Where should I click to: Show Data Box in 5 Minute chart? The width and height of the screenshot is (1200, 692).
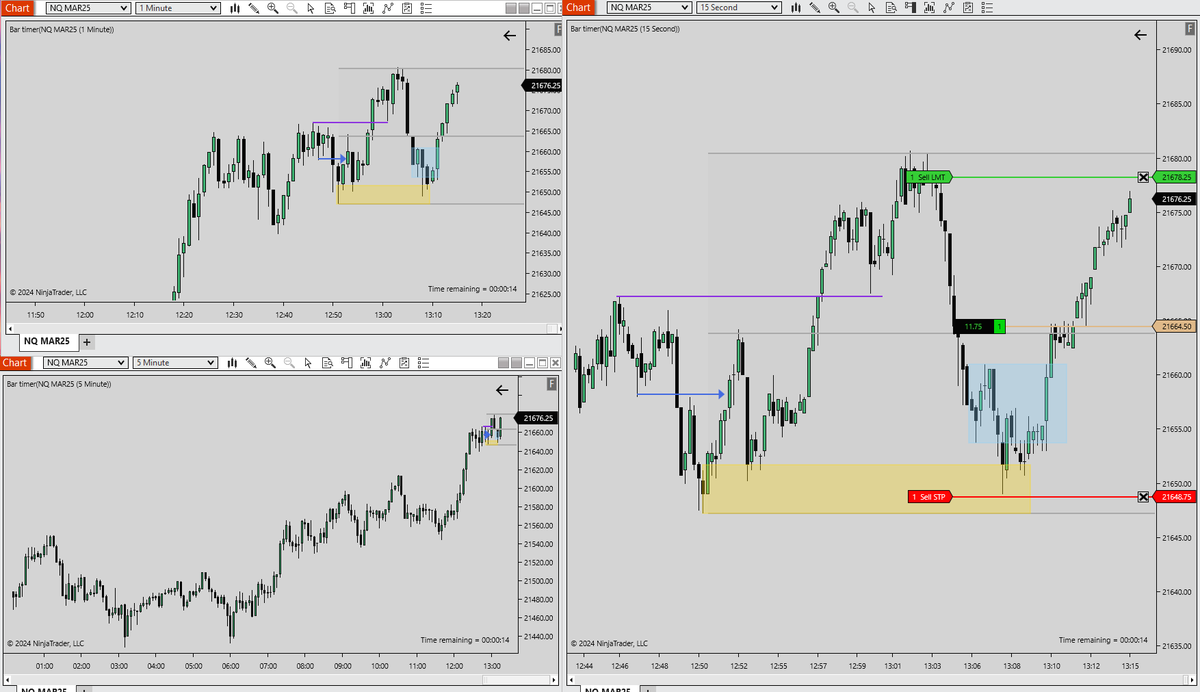327,362
